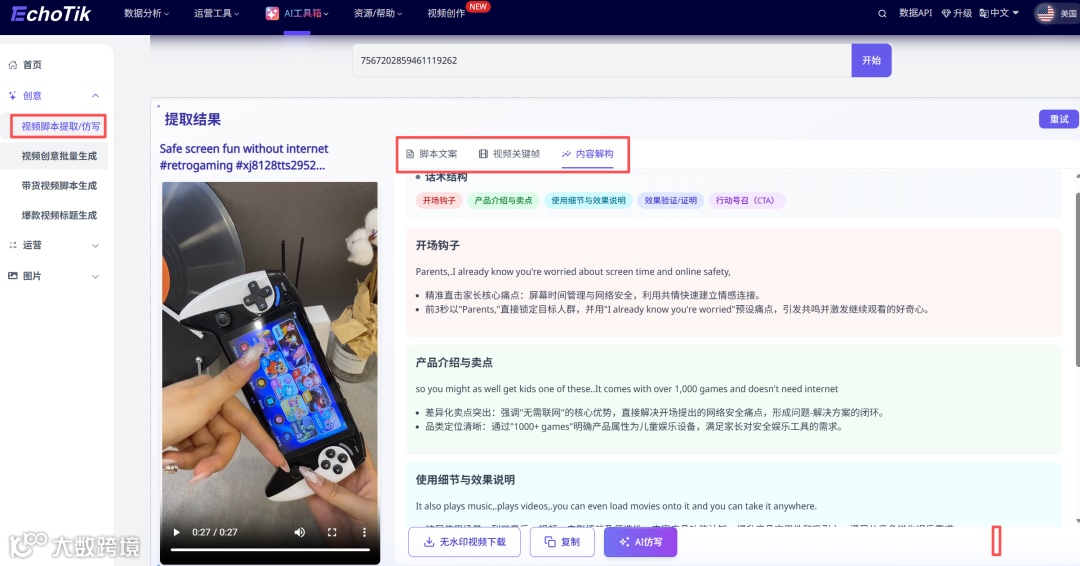1080x566 pixels.
Task: Click the 升级 upgrade link
Action: [x=957, y=13]
